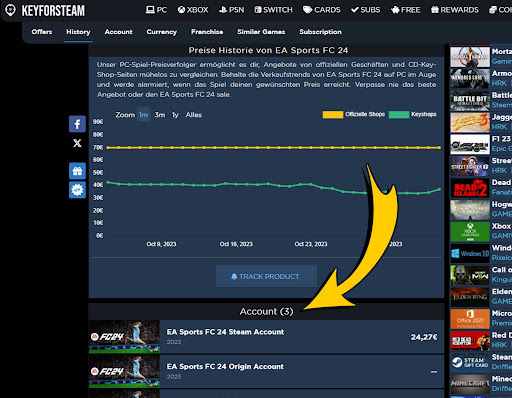Click the Origin Account FC24 thumbnail
Screen dimensions: 512x398
(124, 371)
